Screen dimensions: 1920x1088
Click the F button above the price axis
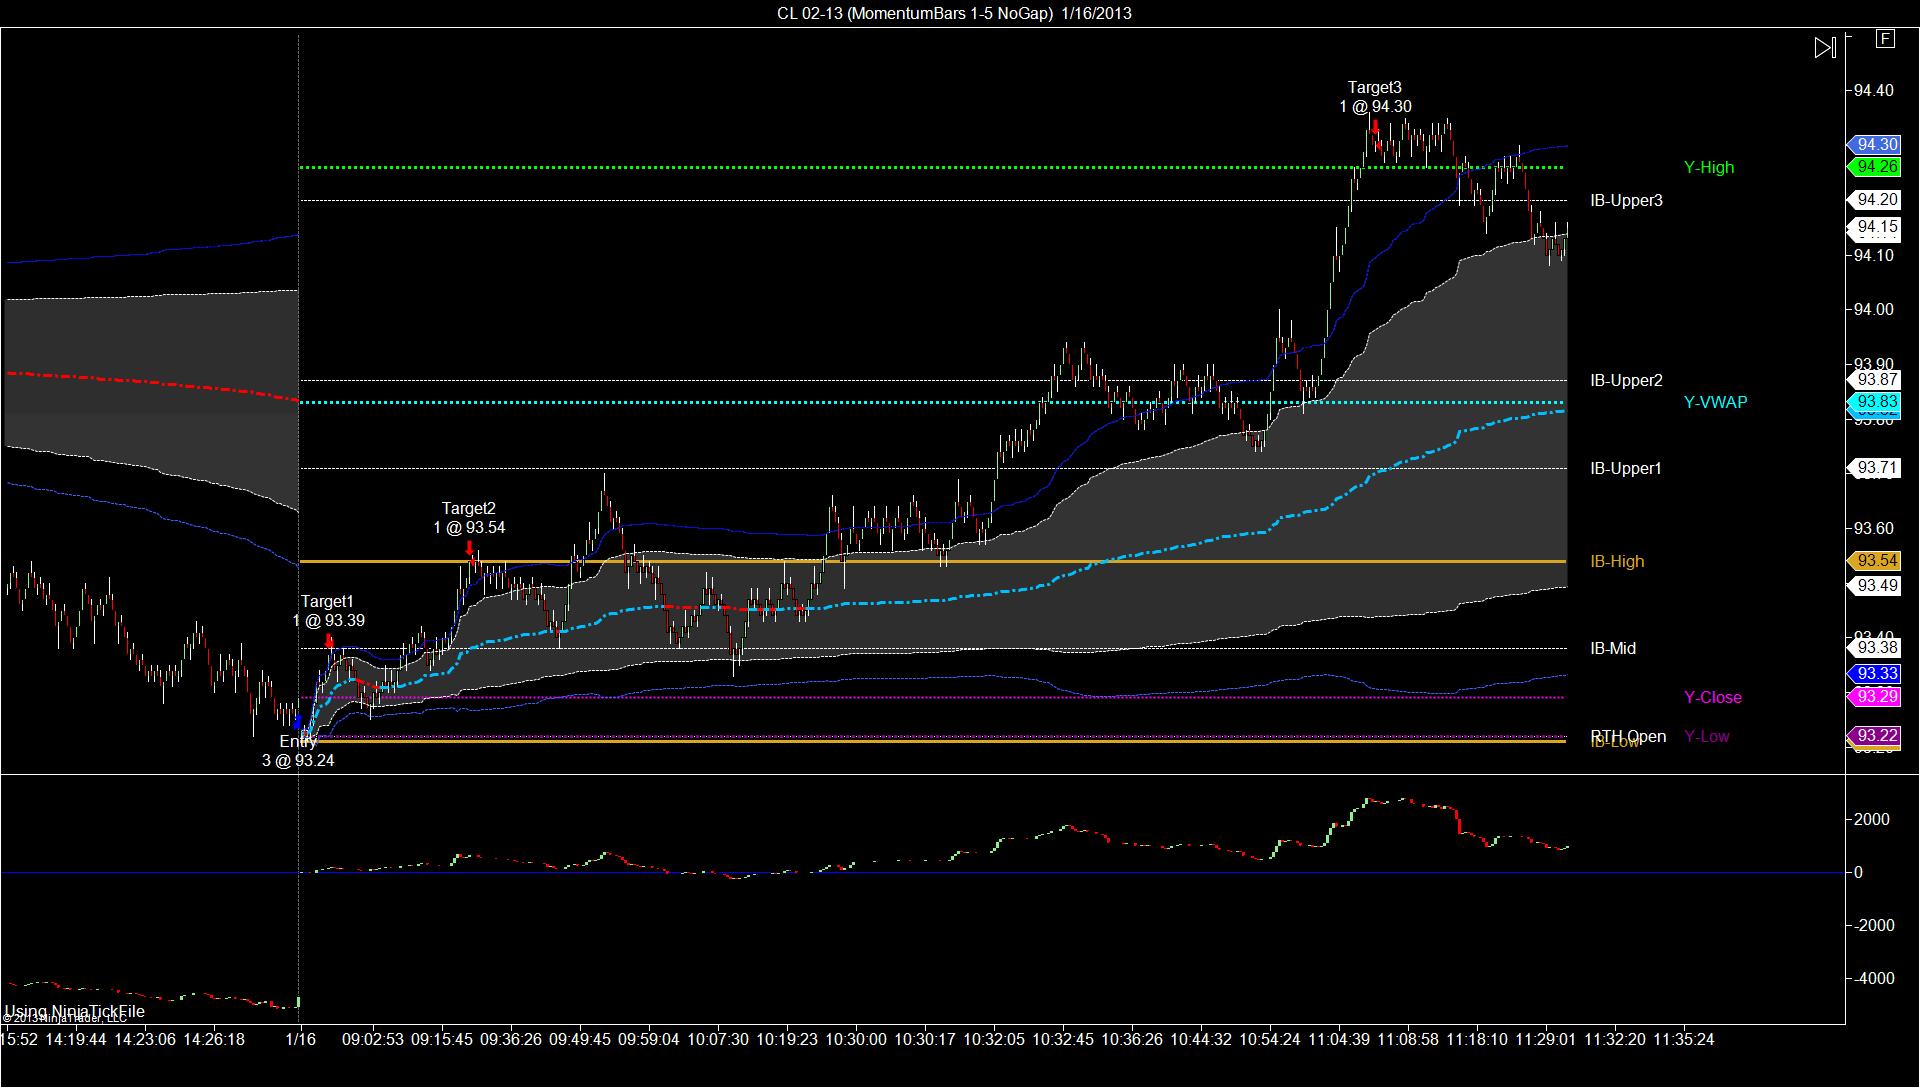pos(1885,39)
